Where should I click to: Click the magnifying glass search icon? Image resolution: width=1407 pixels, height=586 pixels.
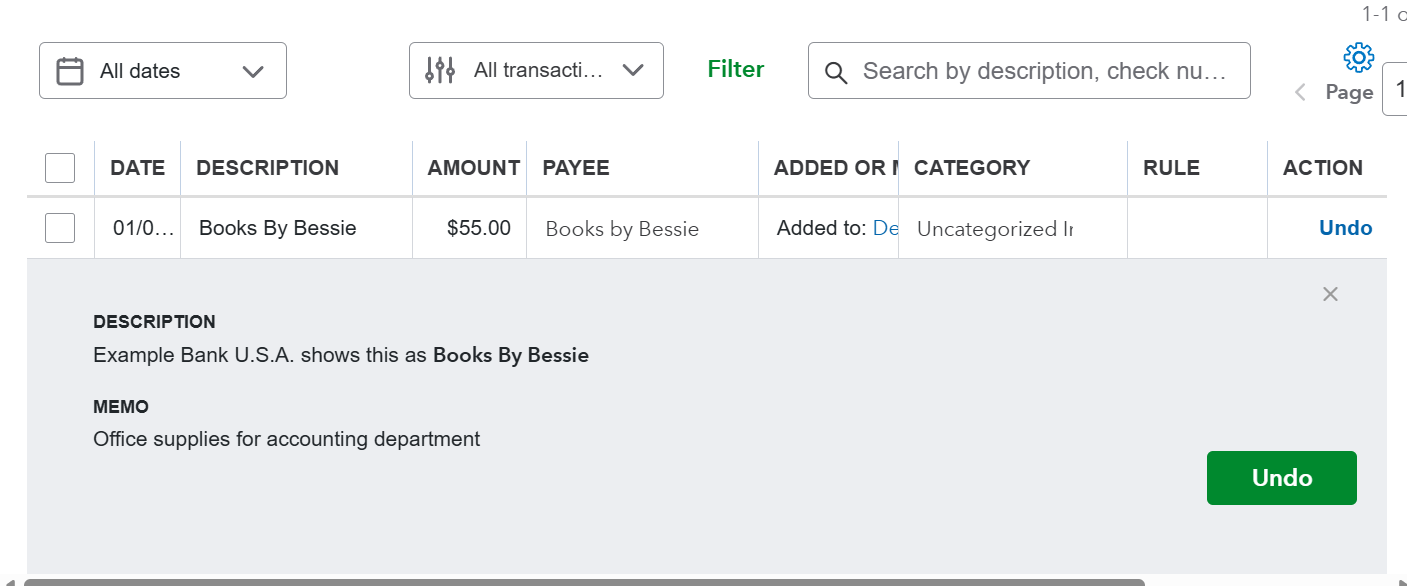click(x=836, y=72)
